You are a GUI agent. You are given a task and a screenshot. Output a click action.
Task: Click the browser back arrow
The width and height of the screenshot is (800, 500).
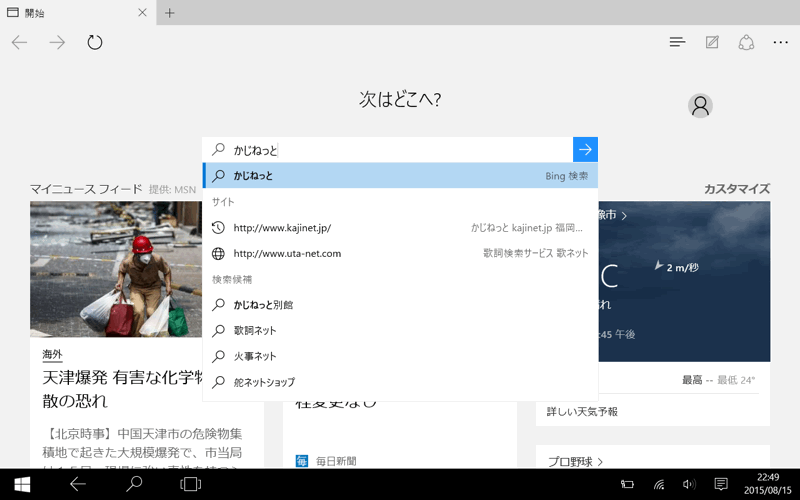[19, 42]
